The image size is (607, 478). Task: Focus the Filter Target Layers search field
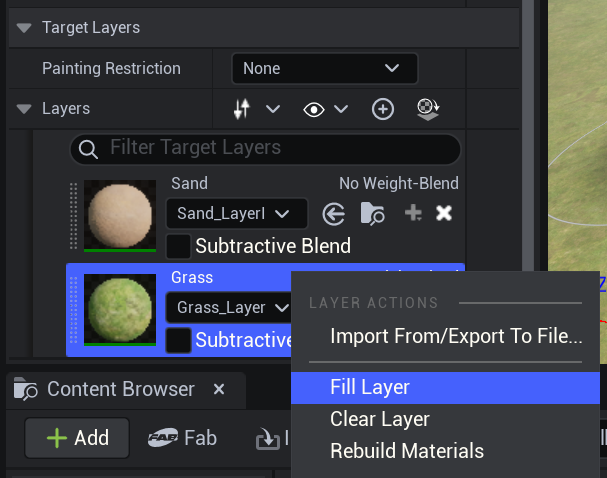point(265,149)
